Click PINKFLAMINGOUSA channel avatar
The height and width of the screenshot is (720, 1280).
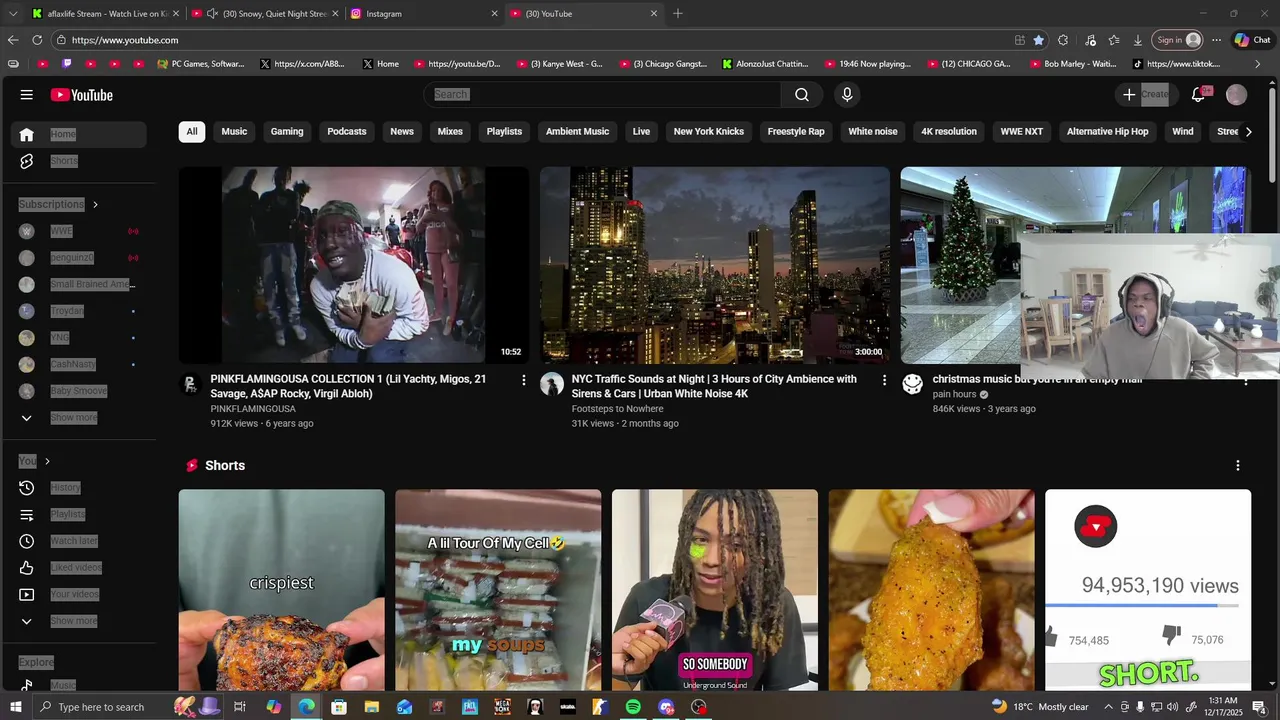coord(191,385)
